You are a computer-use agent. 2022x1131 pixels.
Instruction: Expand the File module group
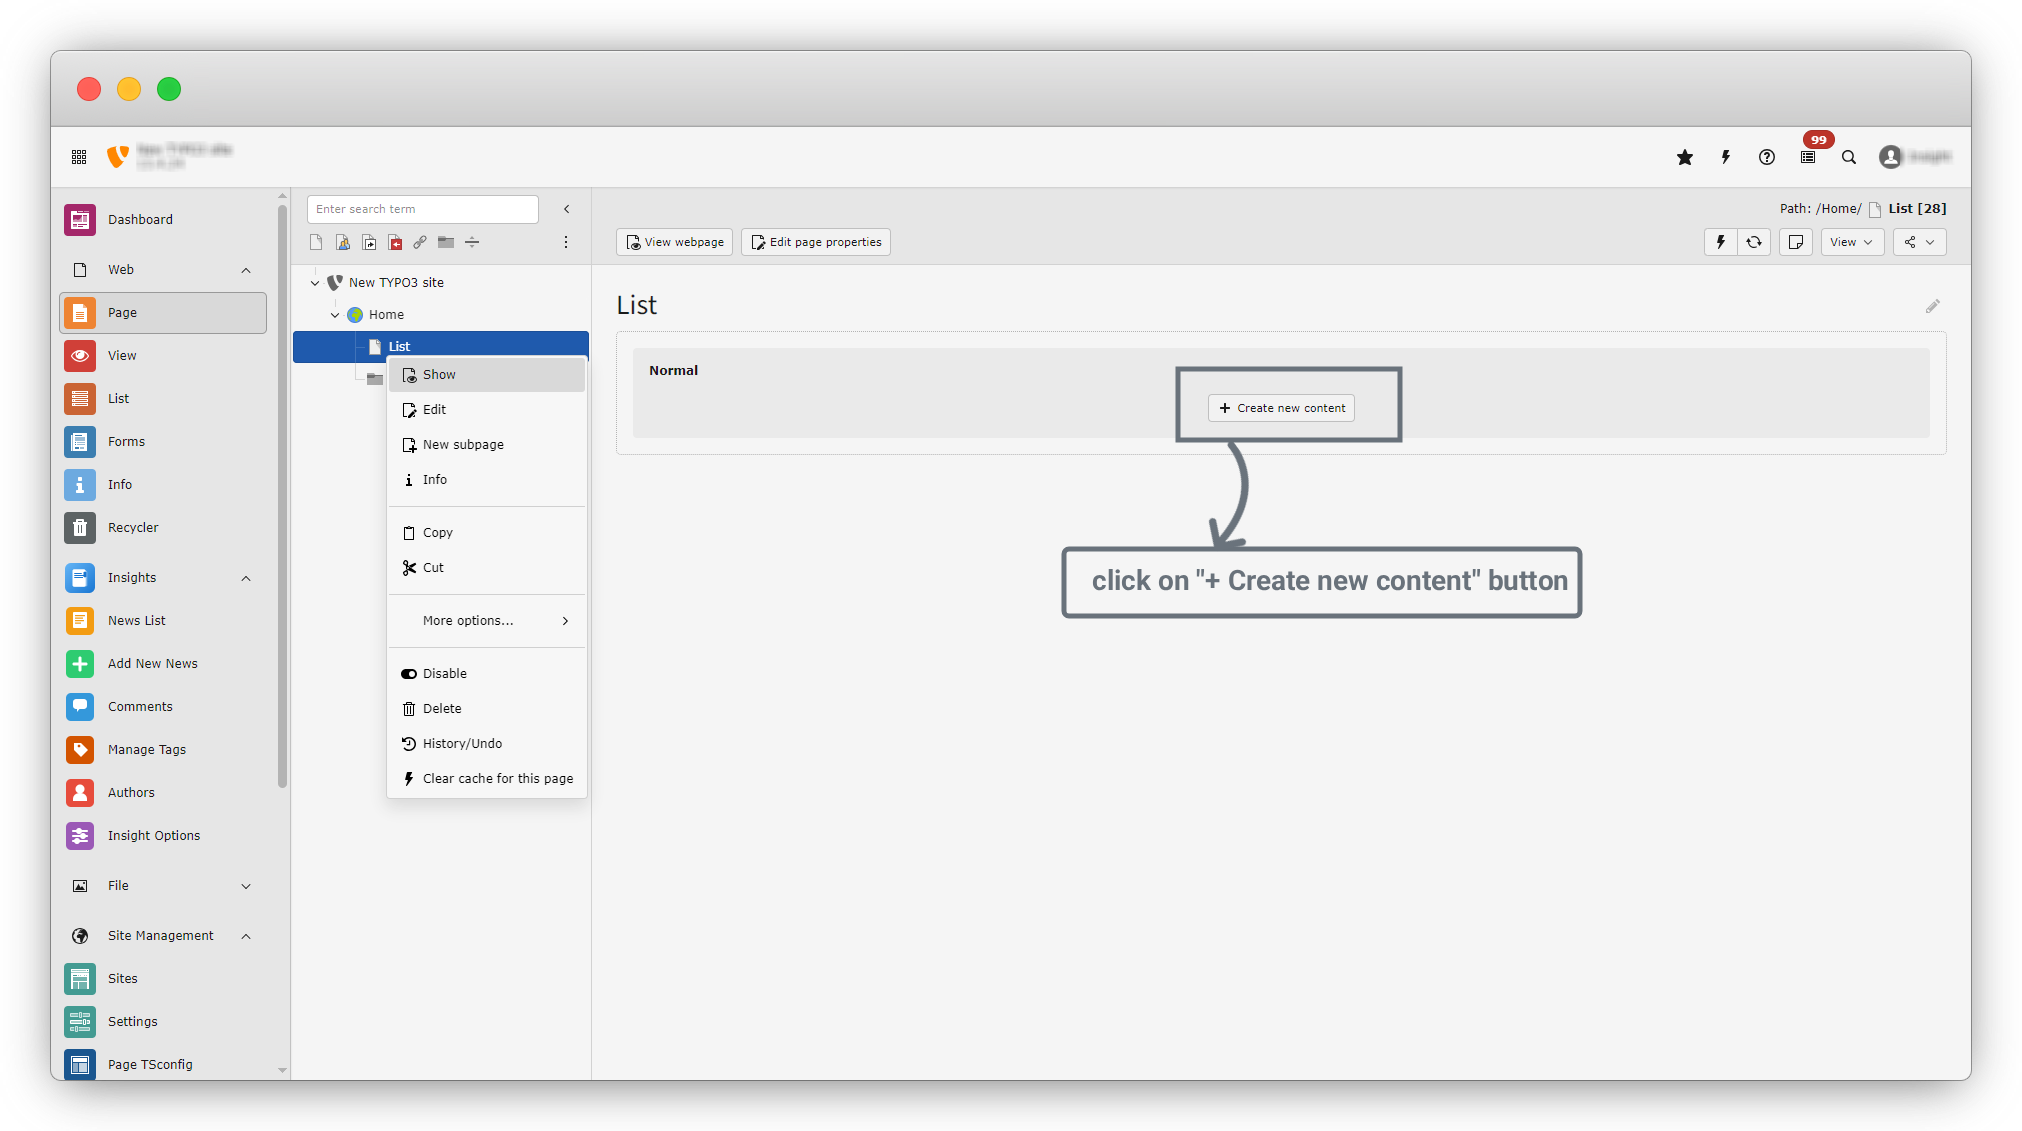coord(246,886)
